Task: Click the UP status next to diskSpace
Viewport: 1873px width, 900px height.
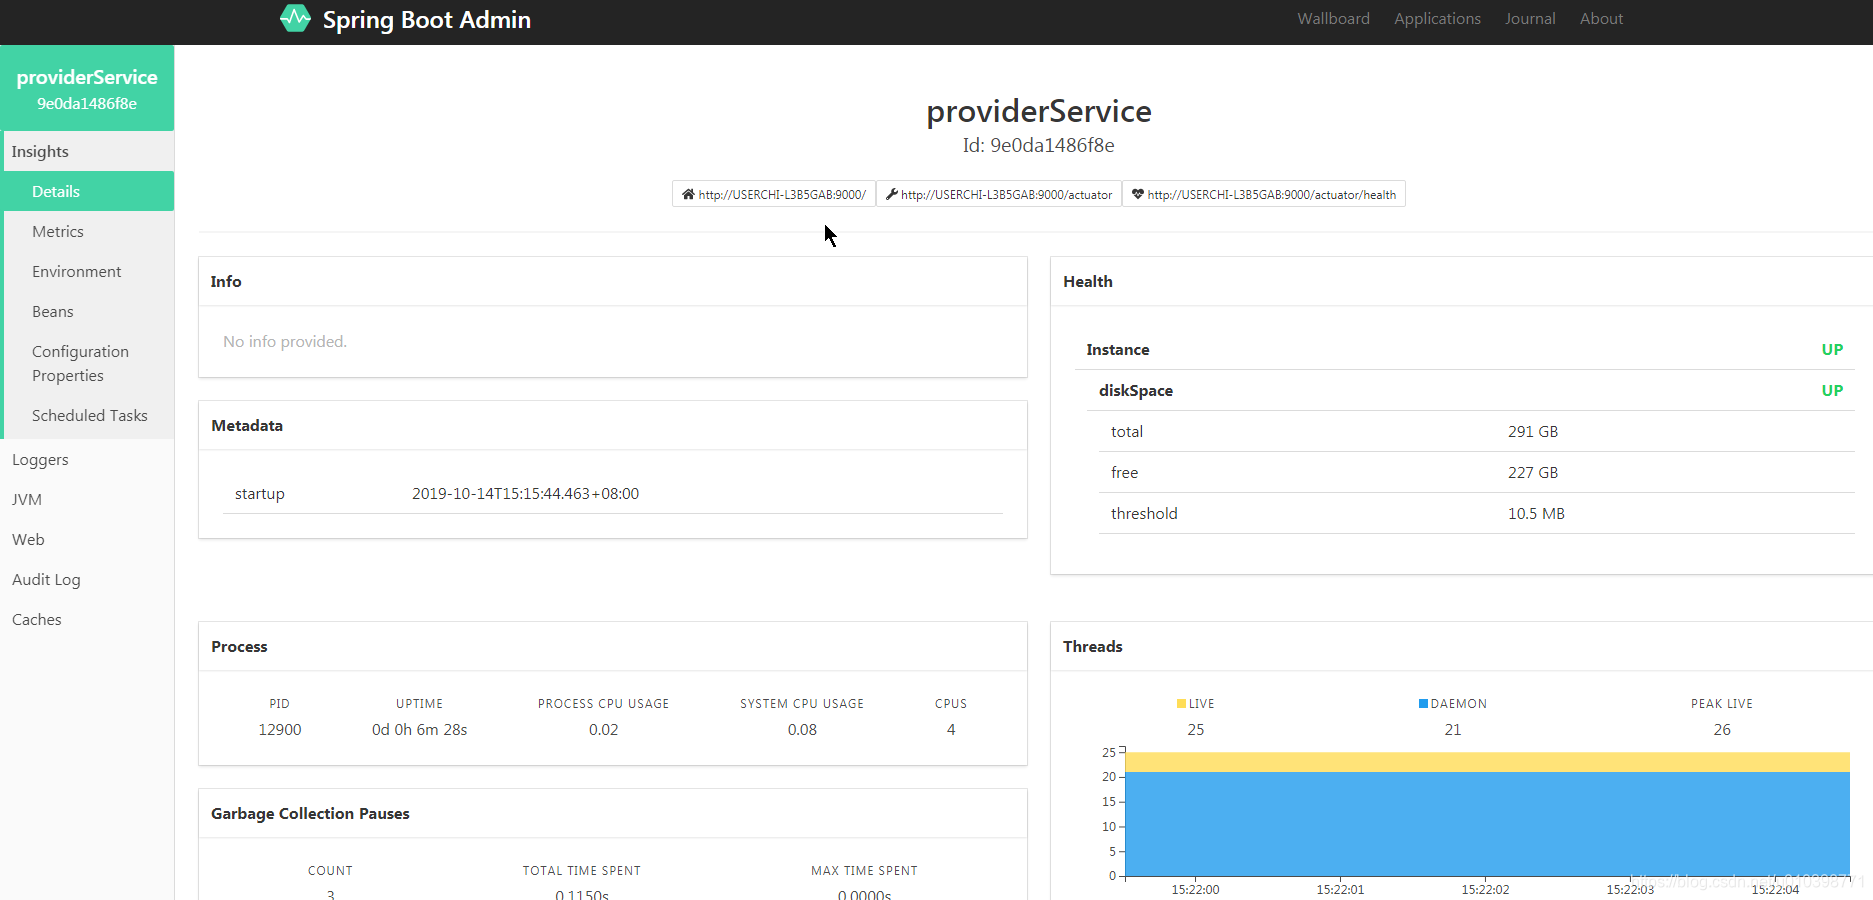Action: coord(1832,390)
